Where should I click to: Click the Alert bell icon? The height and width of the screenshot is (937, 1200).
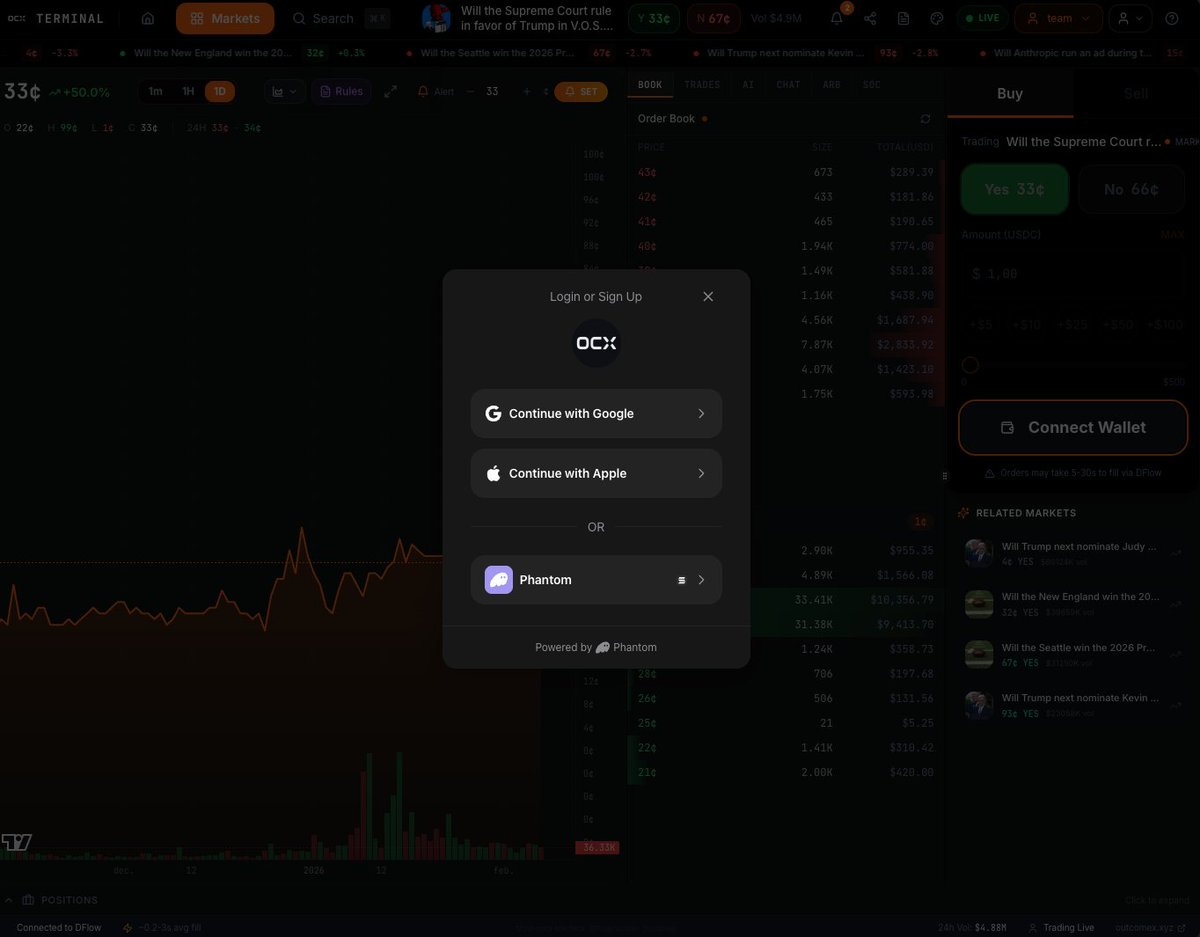[423, 91]
